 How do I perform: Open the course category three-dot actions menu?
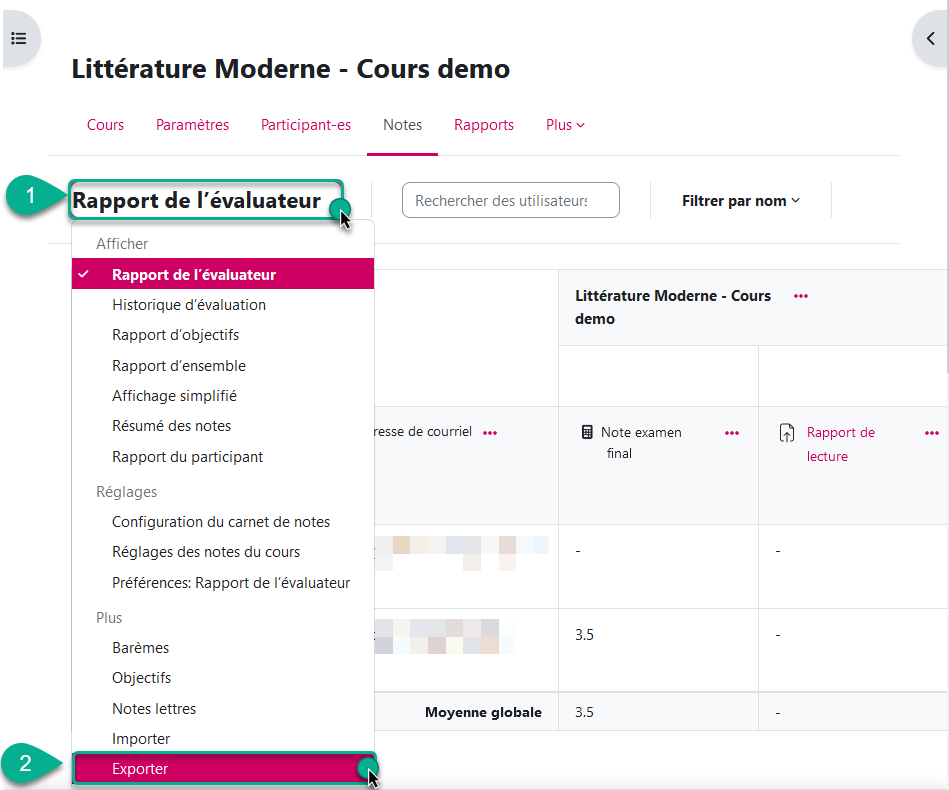[x=800, y=296]
